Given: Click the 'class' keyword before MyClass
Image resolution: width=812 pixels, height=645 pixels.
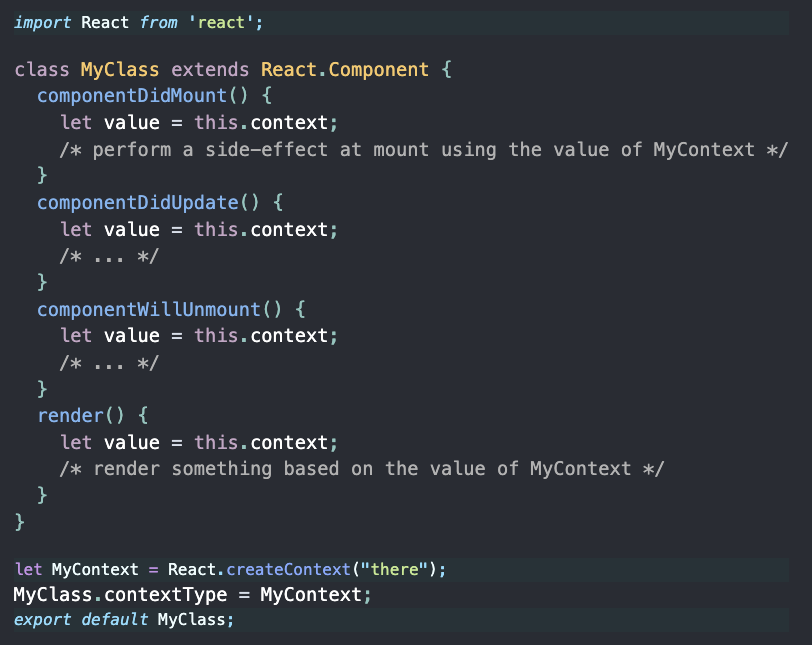Looking at the screenshot, I should point(41,69).
